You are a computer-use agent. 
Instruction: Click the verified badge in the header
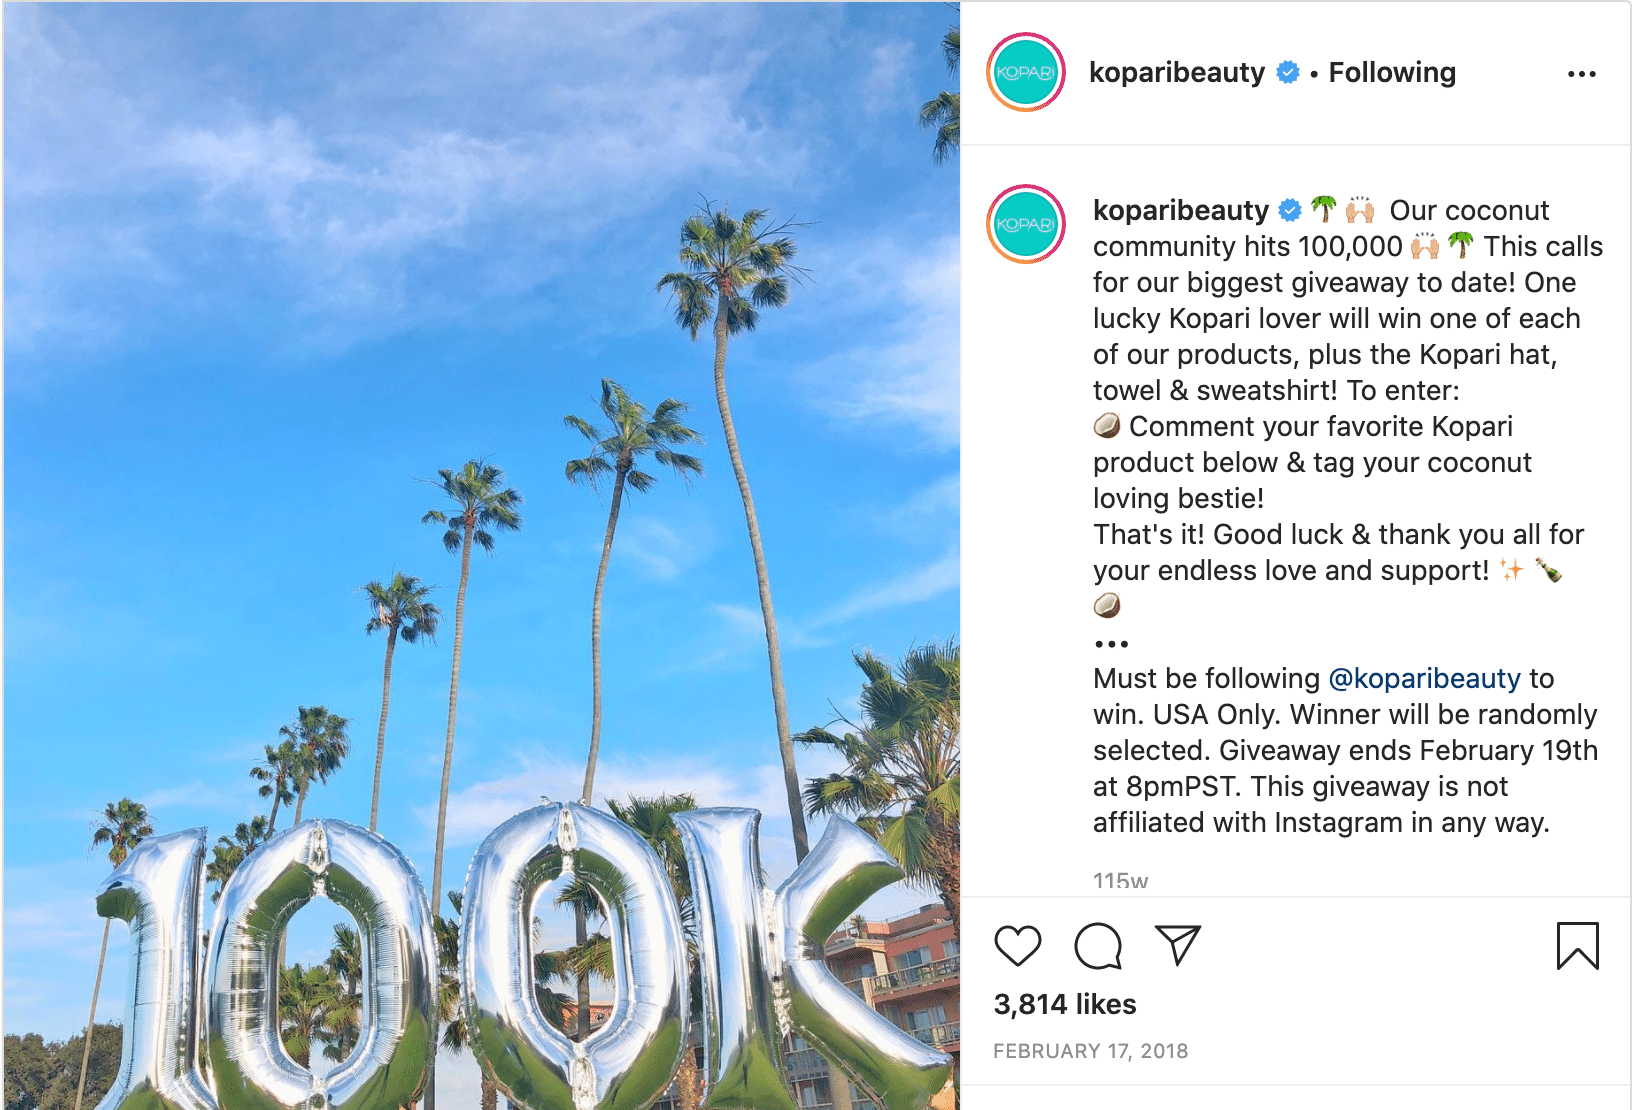click(x=1288, y=72)
